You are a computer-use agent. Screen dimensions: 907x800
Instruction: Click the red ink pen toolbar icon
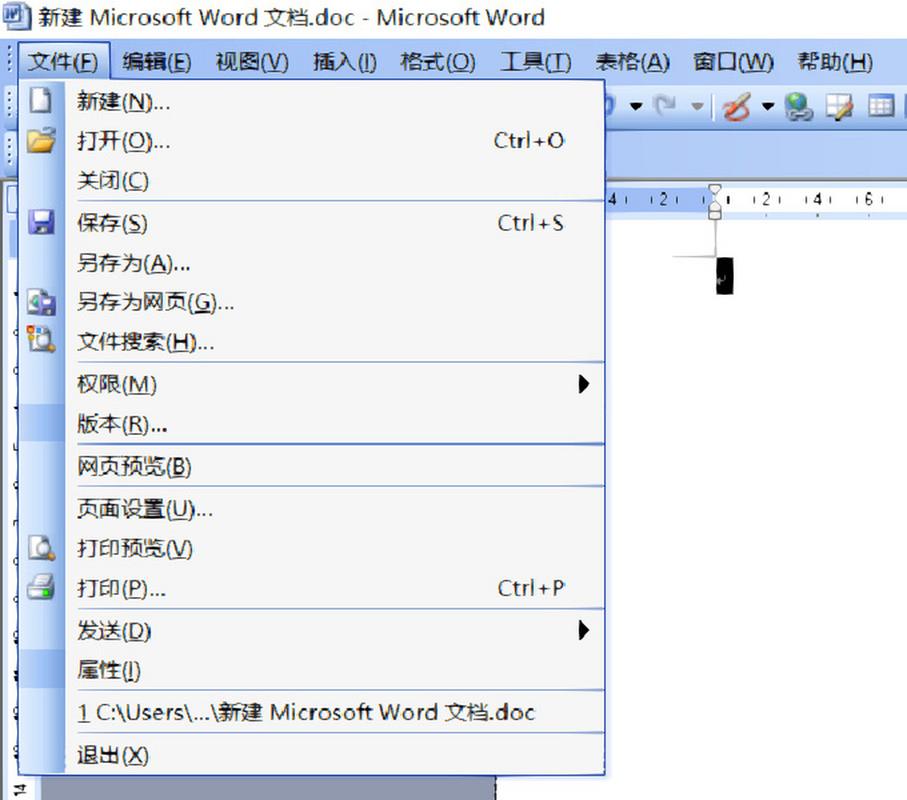tap(736, 106)
